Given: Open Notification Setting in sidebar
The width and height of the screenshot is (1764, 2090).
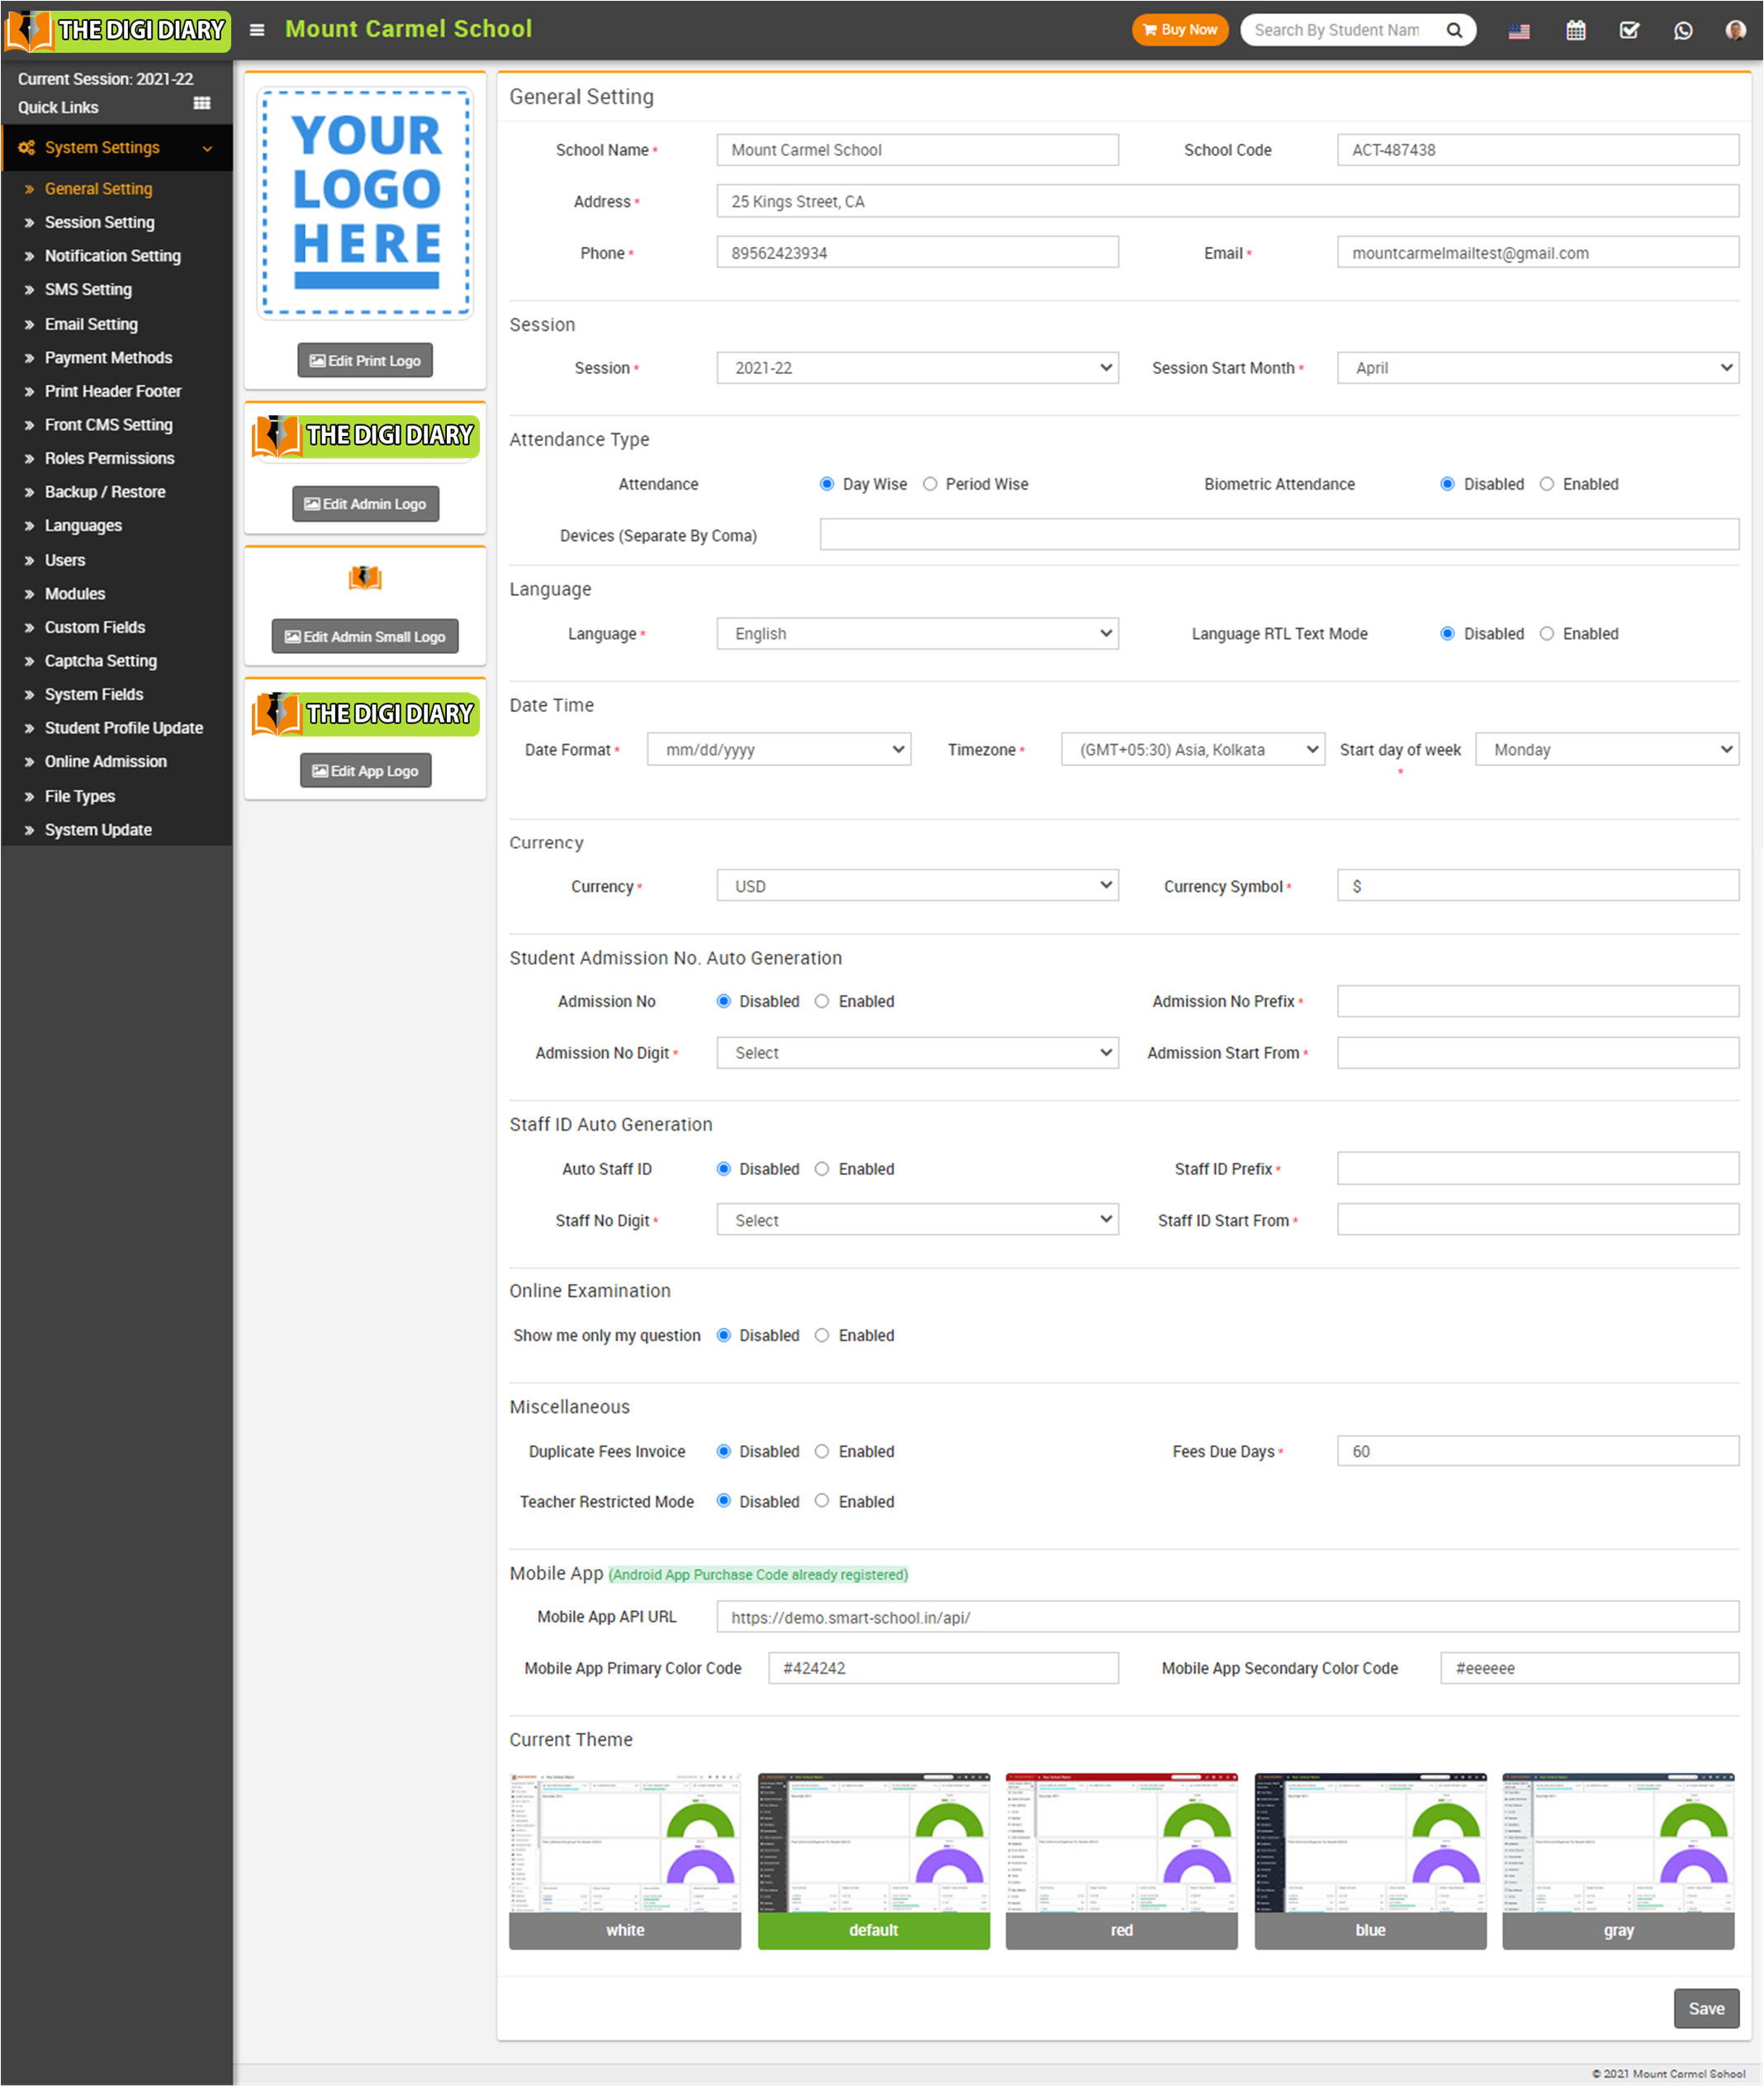Looking at the screenshot, I should click(x=112, y=256).
